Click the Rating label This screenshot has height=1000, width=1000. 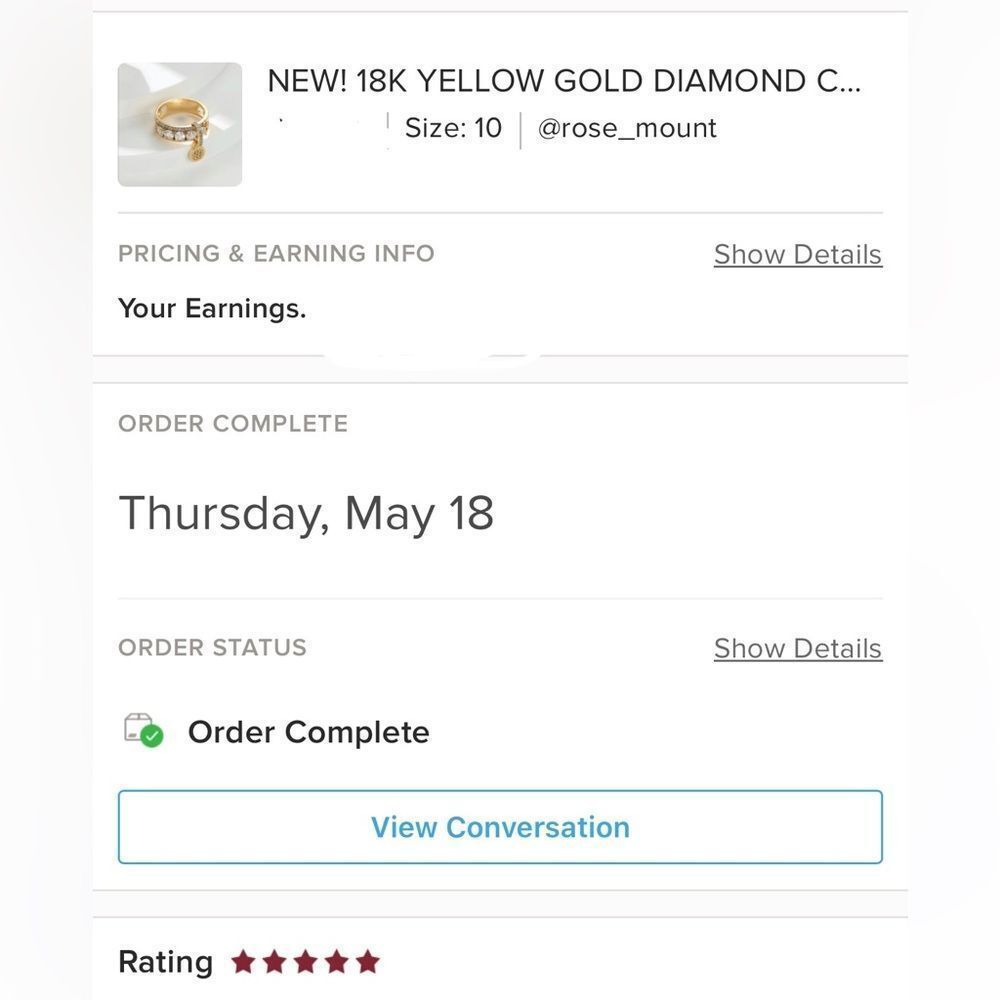point(166,962)
